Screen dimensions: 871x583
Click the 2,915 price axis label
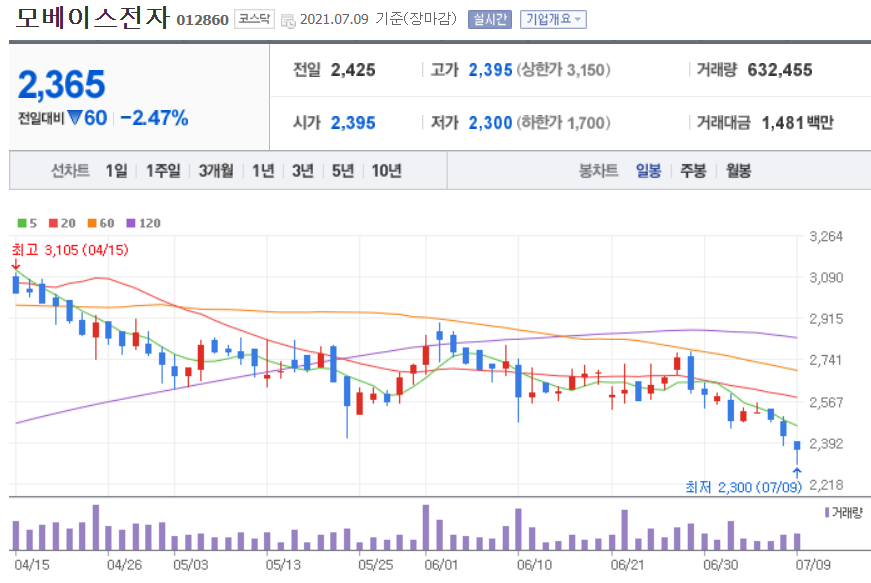coord(826,319)
